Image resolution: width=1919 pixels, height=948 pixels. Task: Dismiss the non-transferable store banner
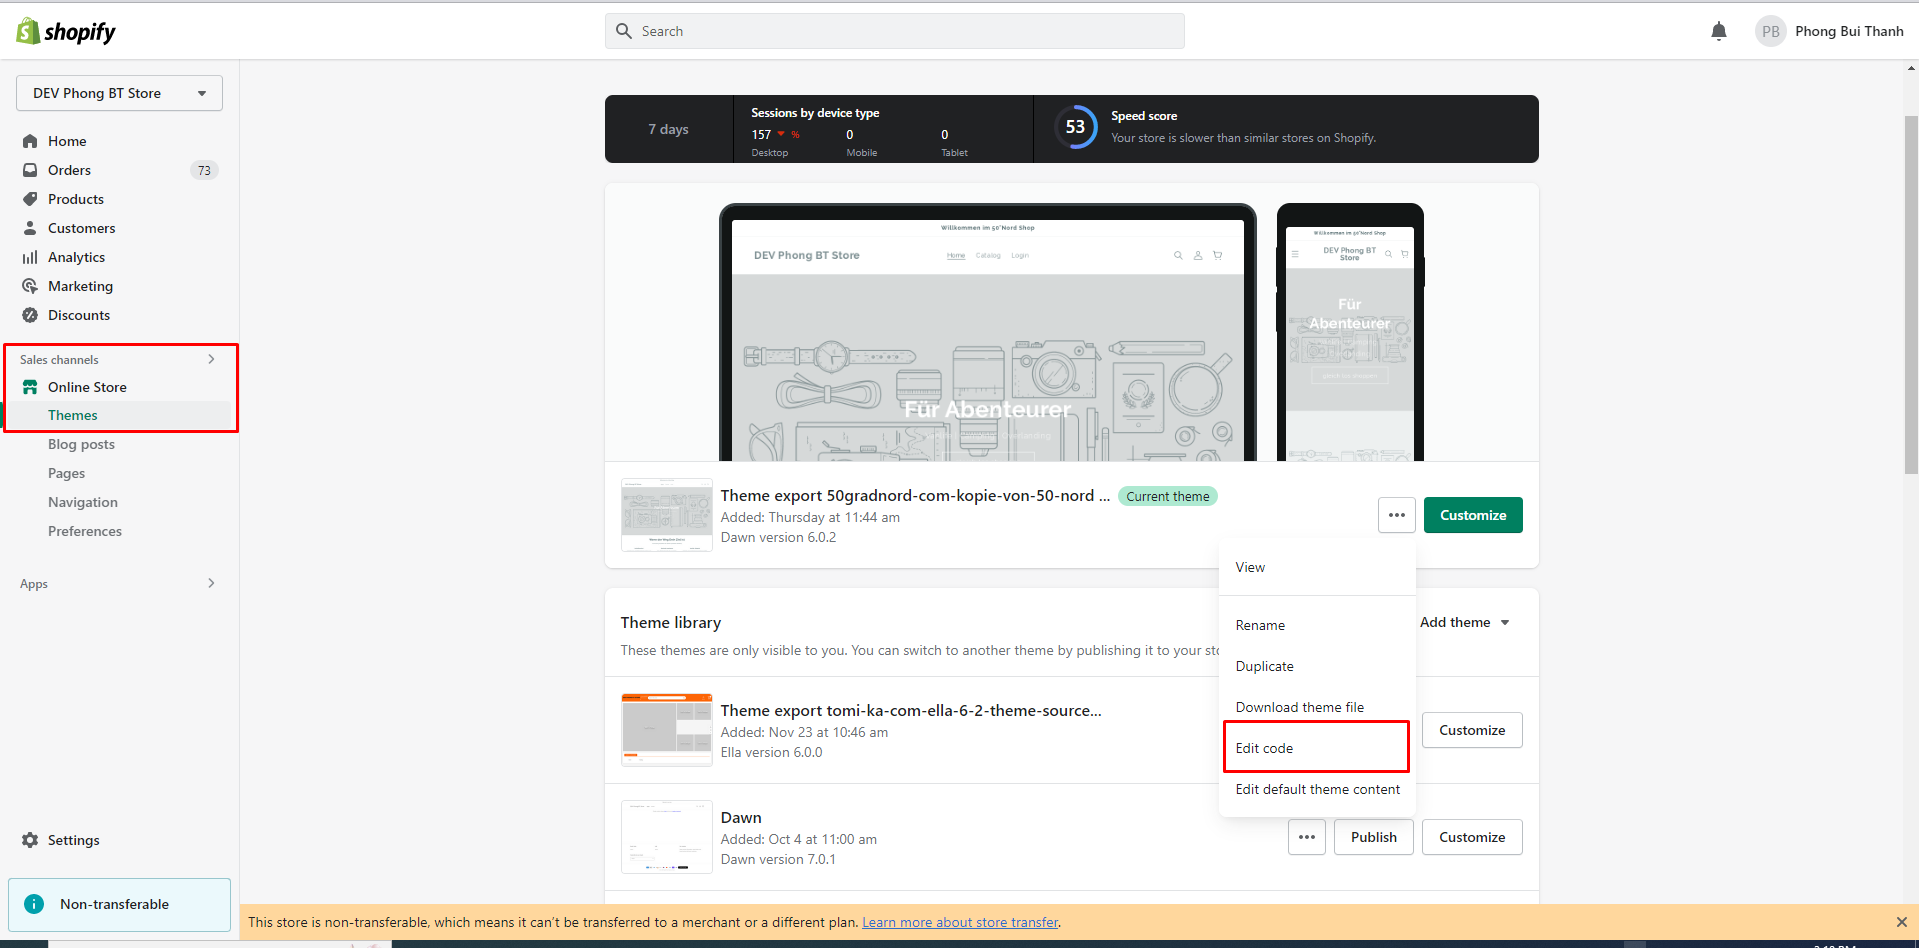(1901, 922)
